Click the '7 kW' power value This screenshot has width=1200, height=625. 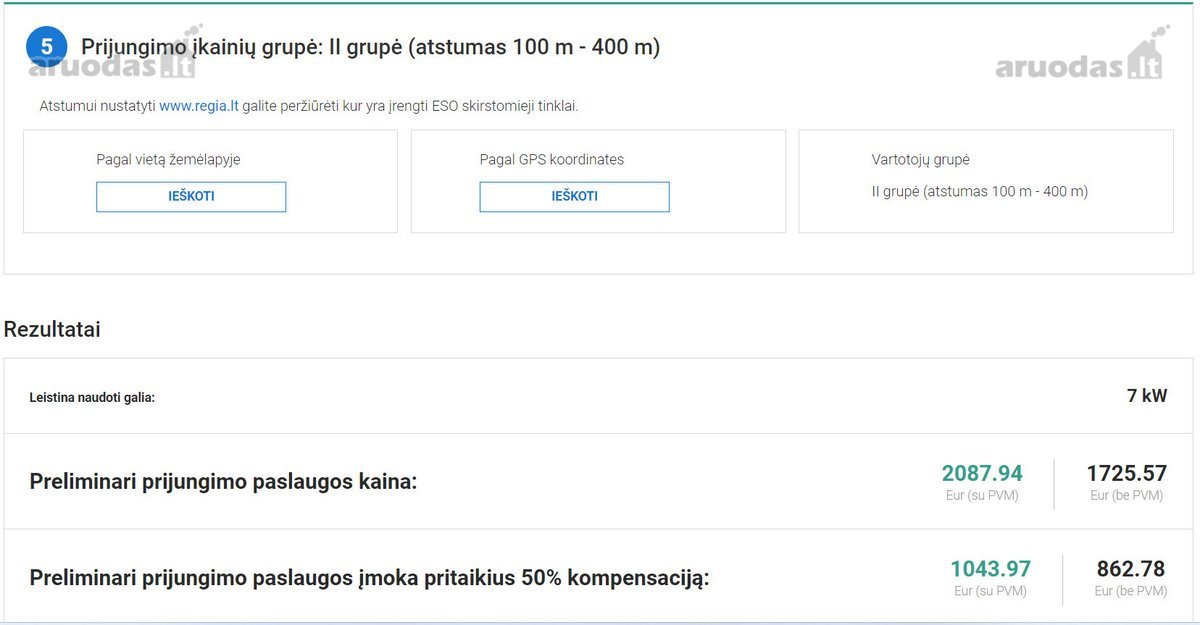1147,396
